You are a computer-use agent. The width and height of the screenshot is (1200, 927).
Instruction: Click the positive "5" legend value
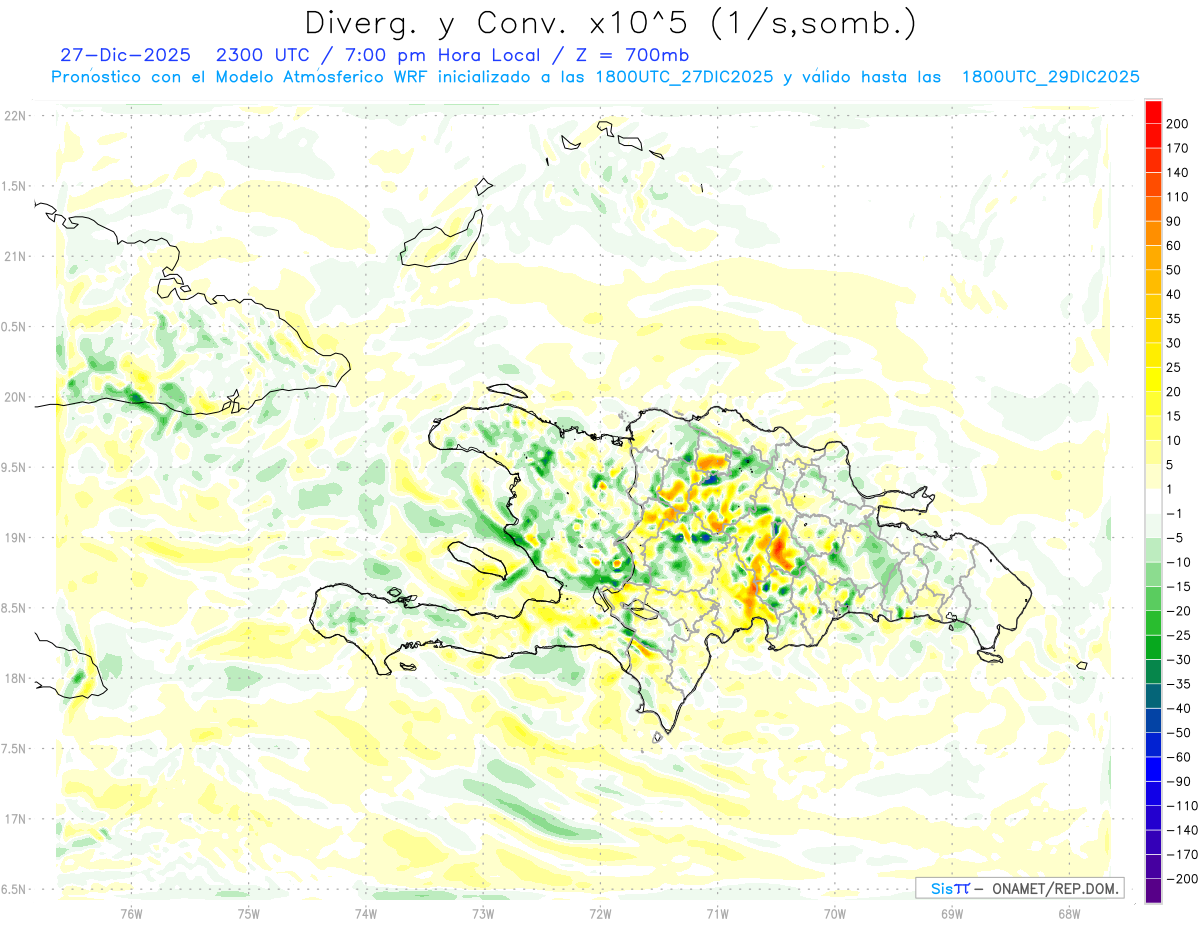[x=1172, y=465]
